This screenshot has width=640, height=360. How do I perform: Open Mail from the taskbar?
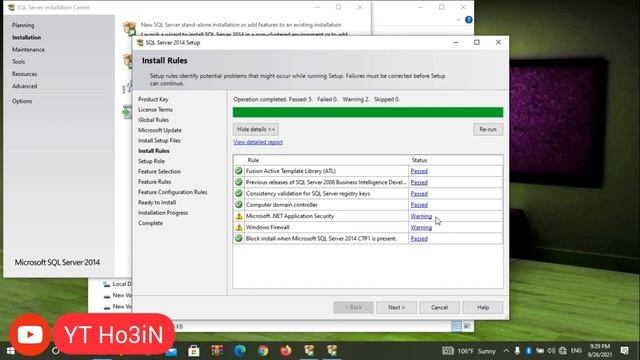(x=171, y=351)
